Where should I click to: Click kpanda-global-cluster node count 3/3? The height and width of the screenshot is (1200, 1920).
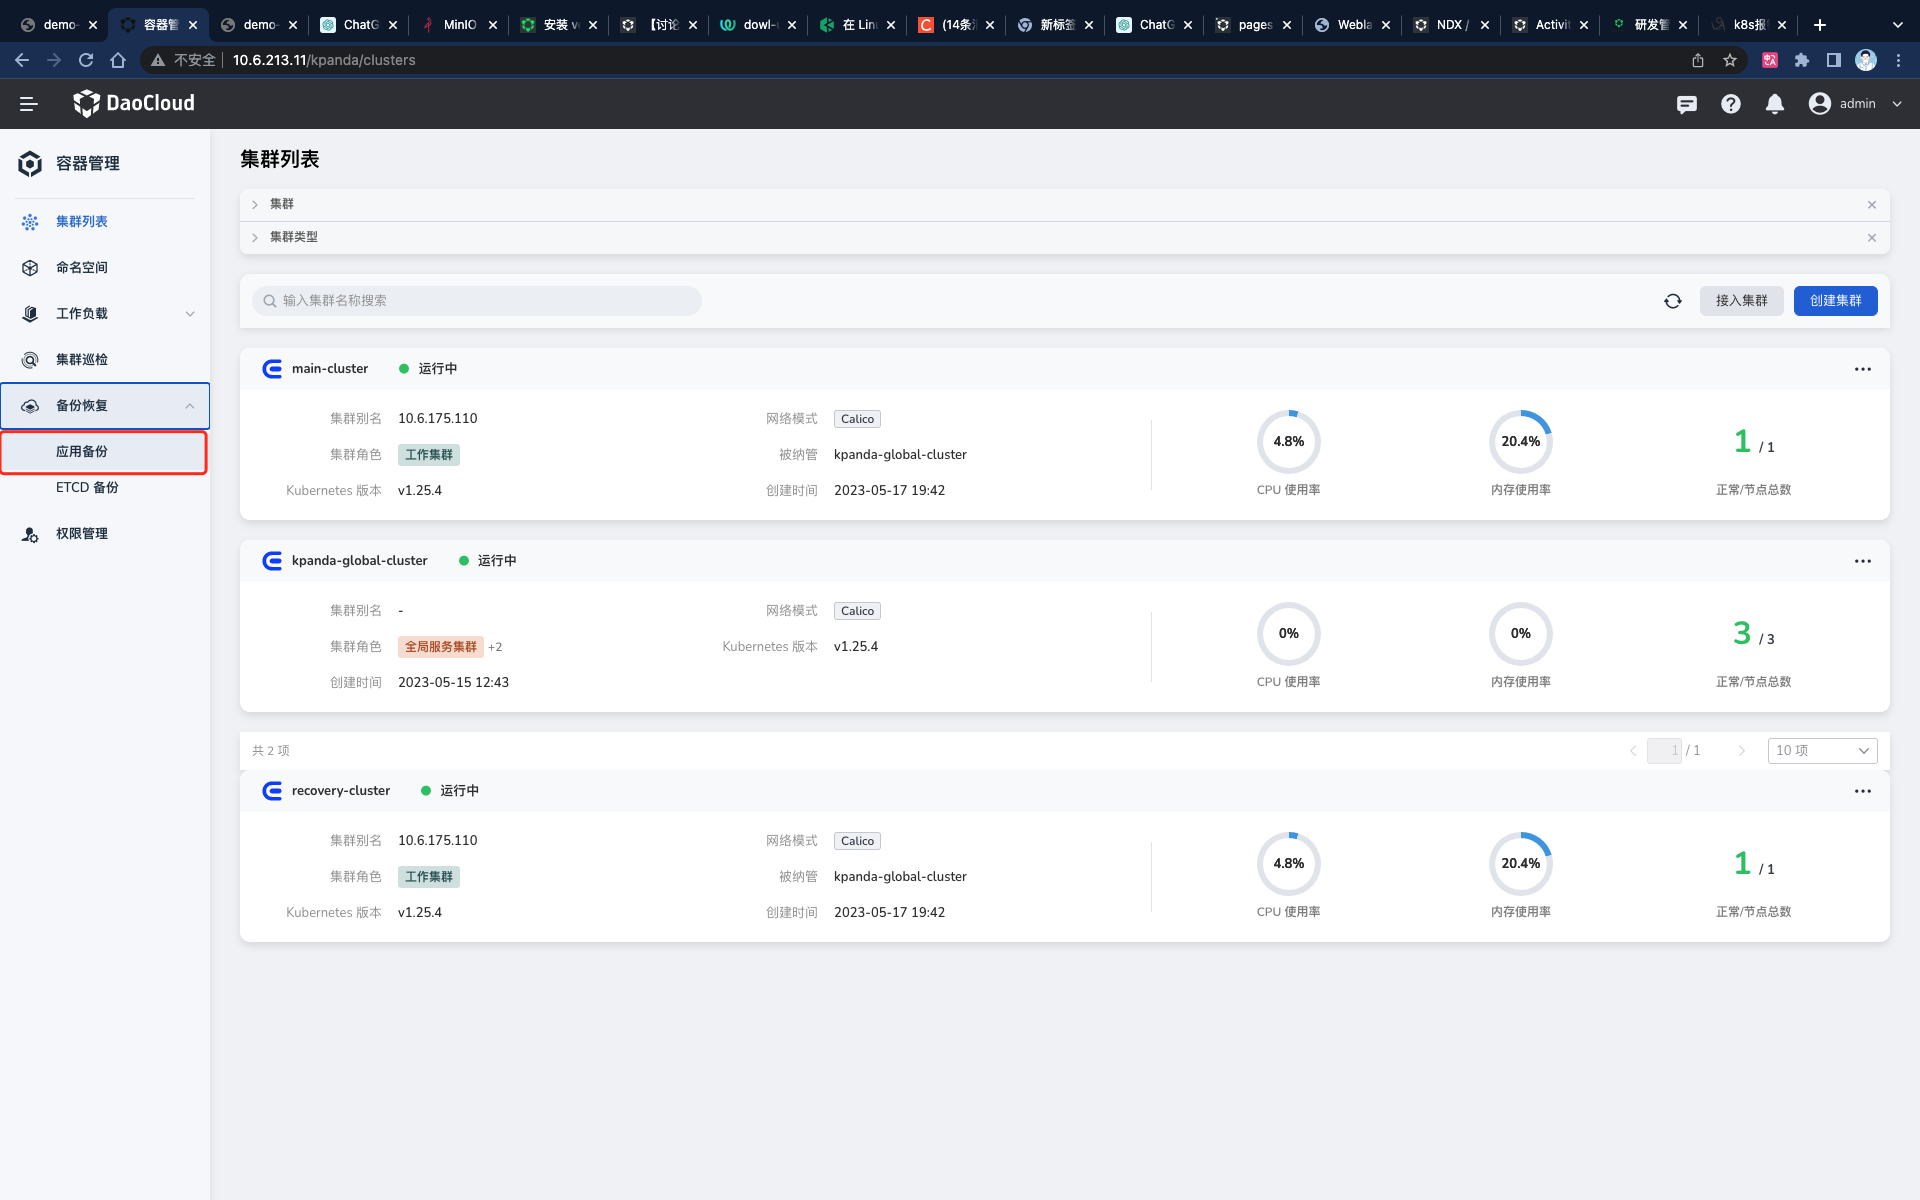click(1753, 634)
